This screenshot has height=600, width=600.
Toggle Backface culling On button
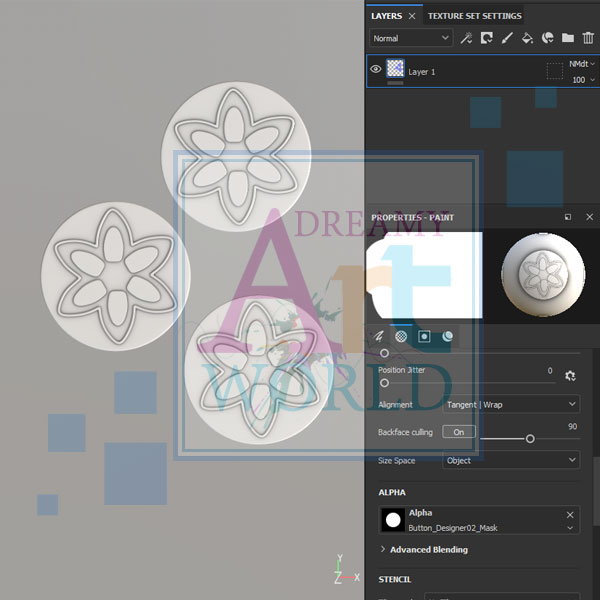459,432
